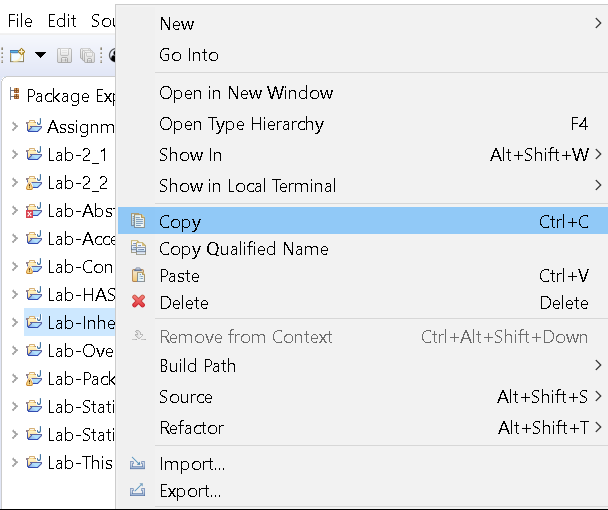
Task: Open Show in Local Terminal submenu
Action: coord(363,186)
